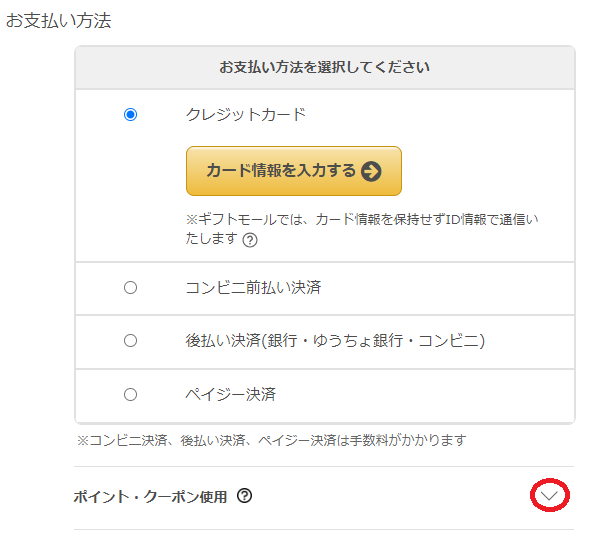Click the お支払い方法を選択してください table header
The image size is (602, 545).
[325, 68]
